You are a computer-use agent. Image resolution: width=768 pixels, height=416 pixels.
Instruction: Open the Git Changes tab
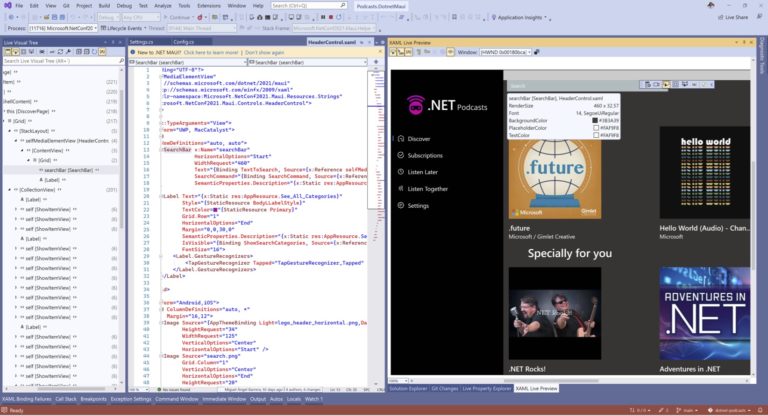coord(445,389)
